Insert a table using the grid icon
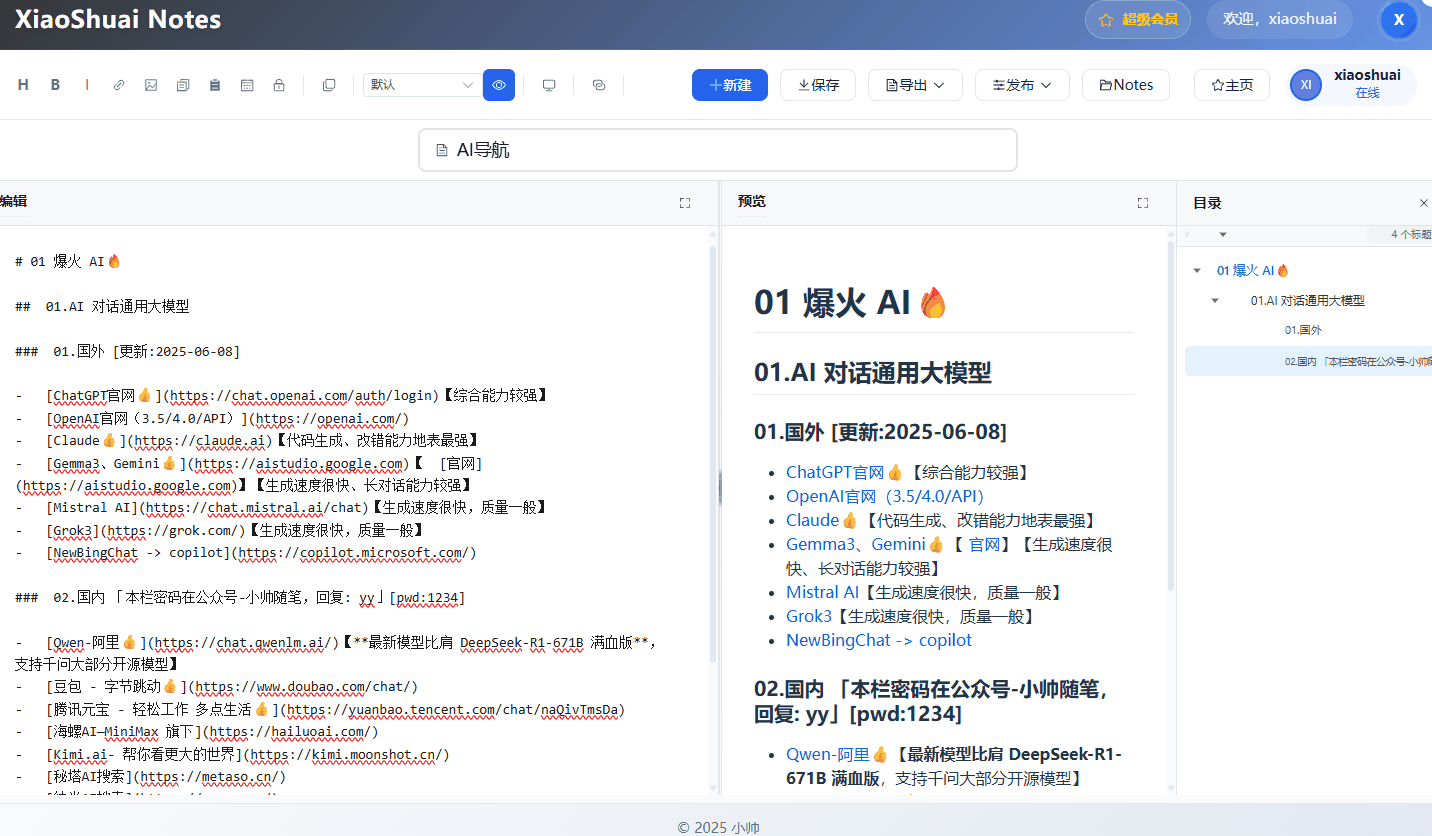The width and height of the screenshot is (1432, 836). (x=247, y=85)
